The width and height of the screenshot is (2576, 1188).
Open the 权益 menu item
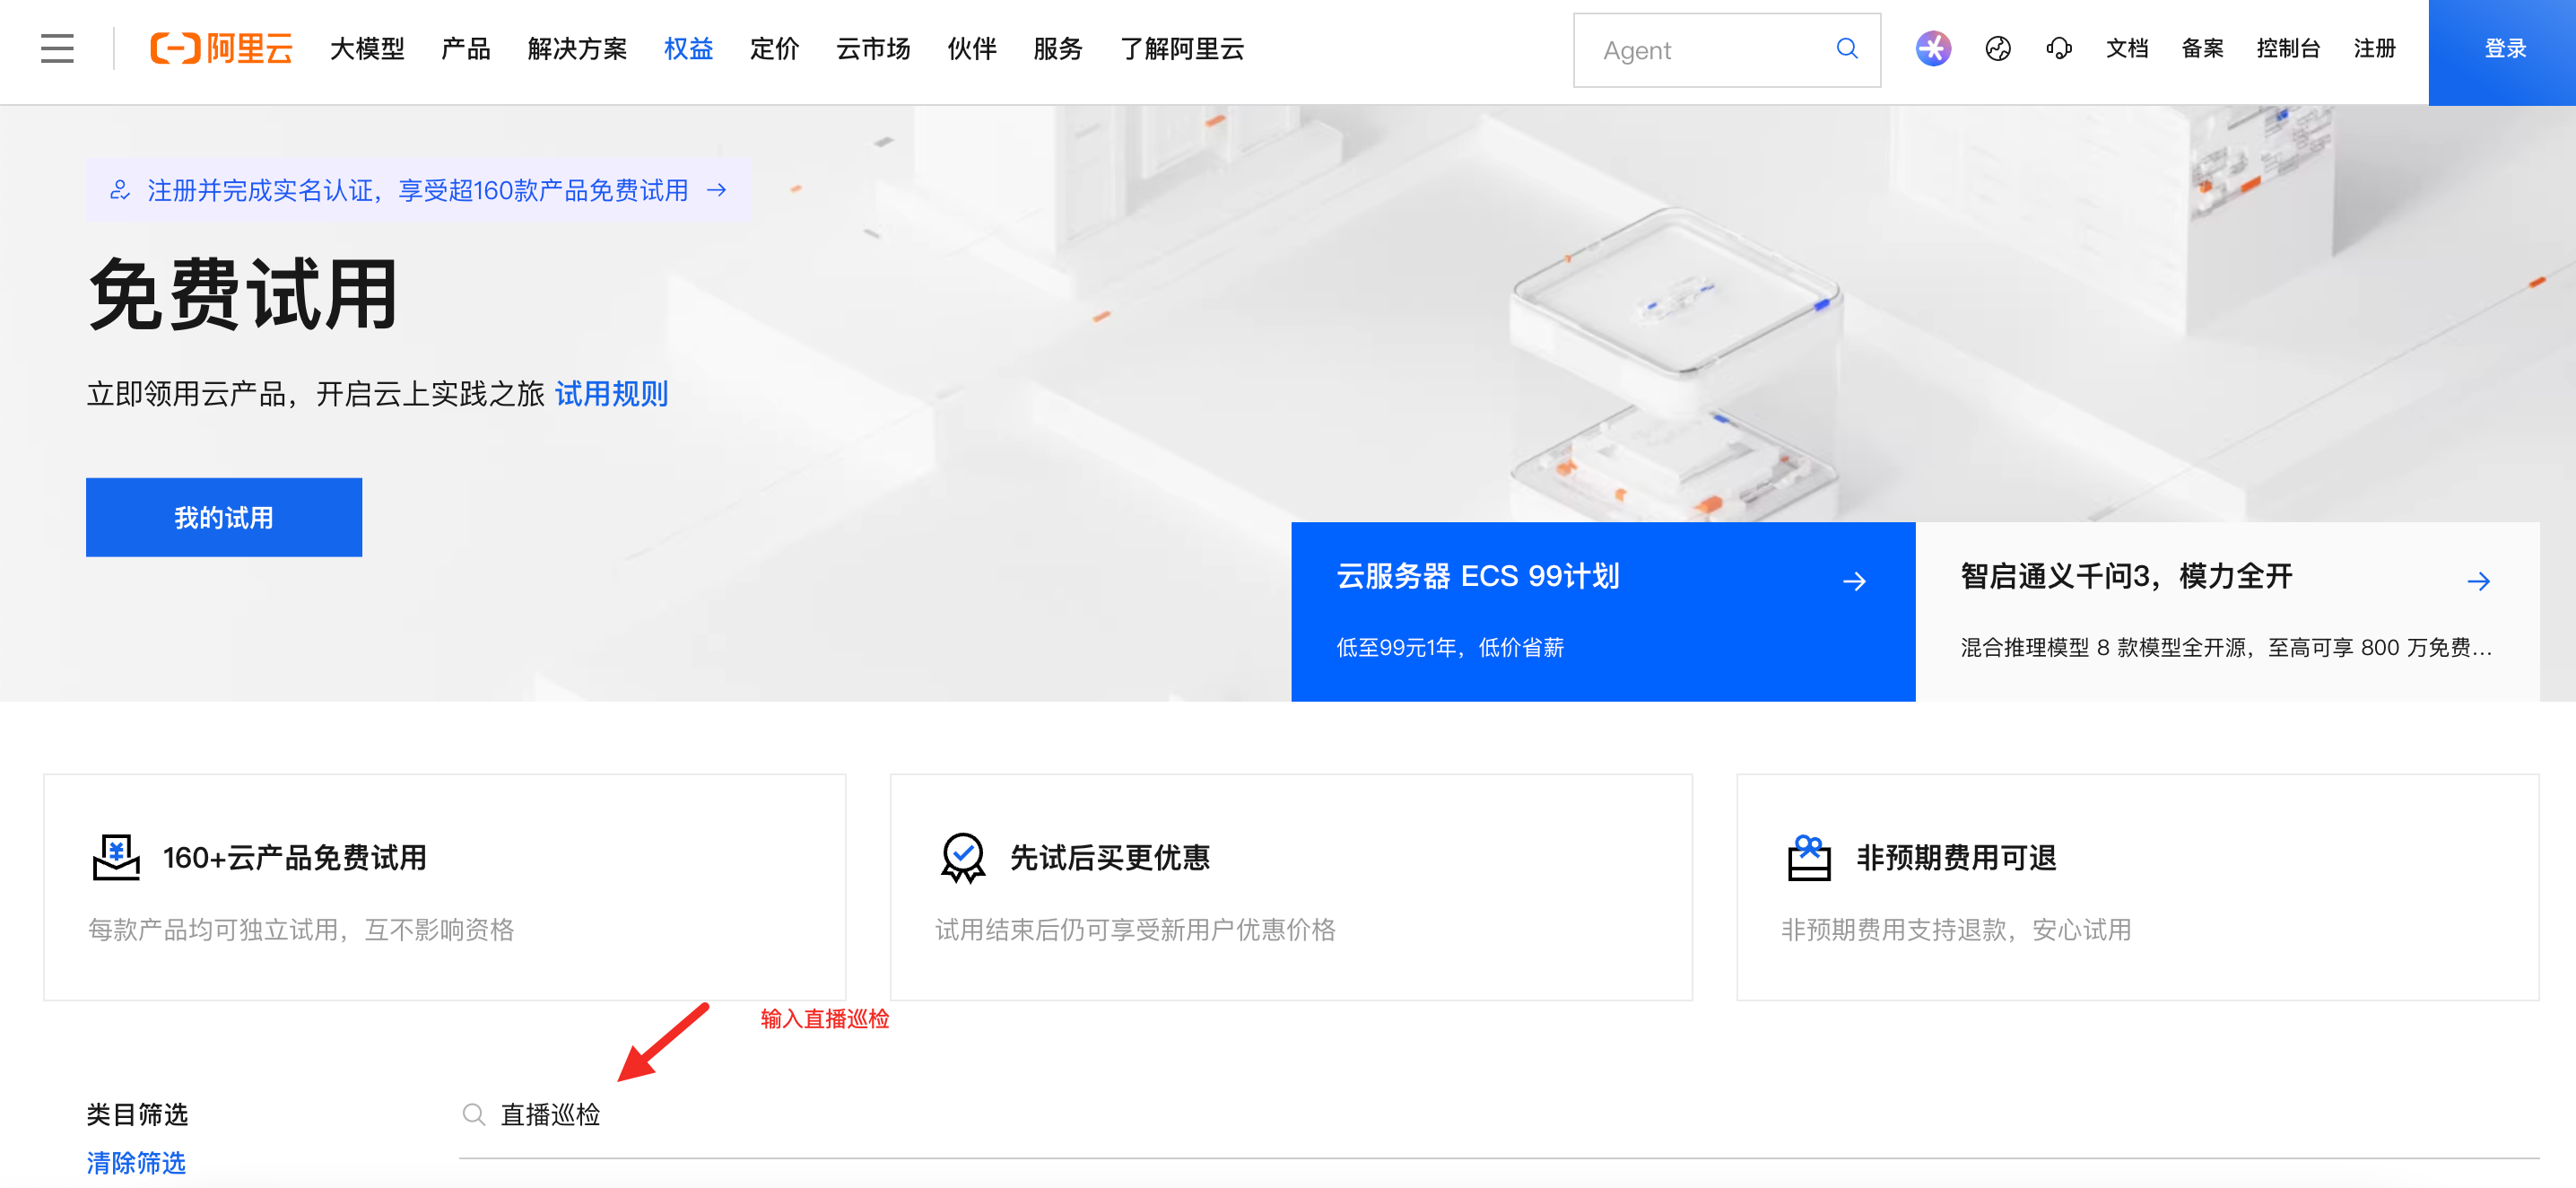click(x=688, y=48)
